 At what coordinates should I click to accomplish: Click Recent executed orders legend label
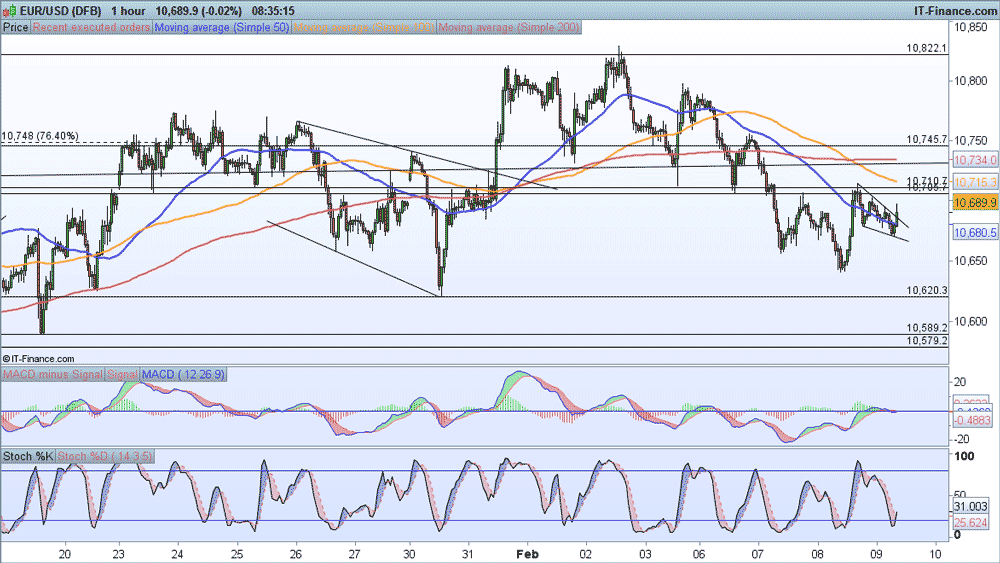(91, 27)
